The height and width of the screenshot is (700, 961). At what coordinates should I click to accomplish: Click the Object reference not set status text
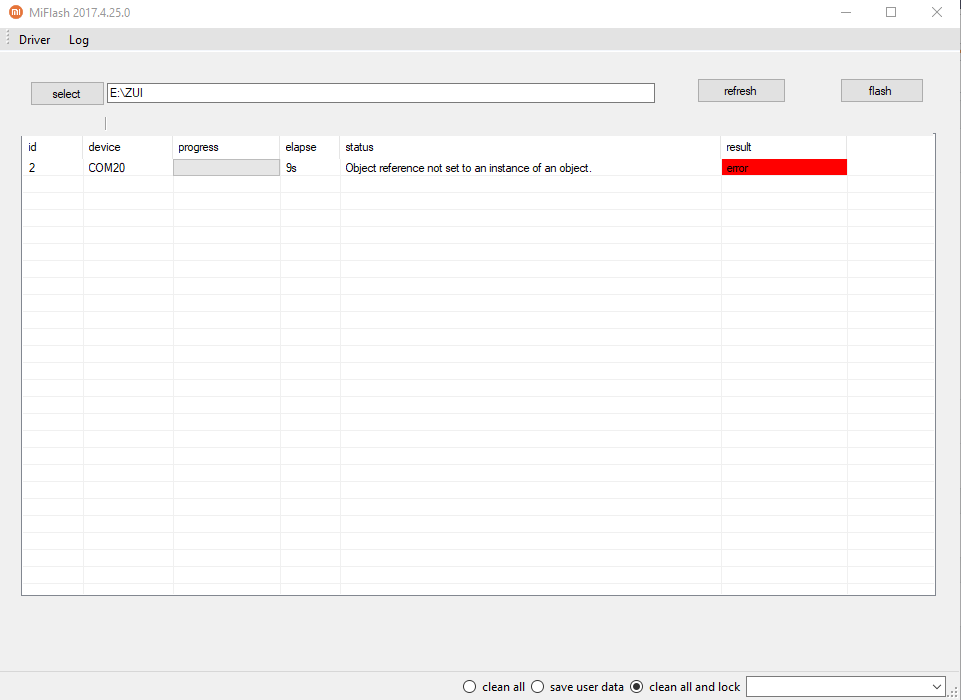(x=468, y=168)
